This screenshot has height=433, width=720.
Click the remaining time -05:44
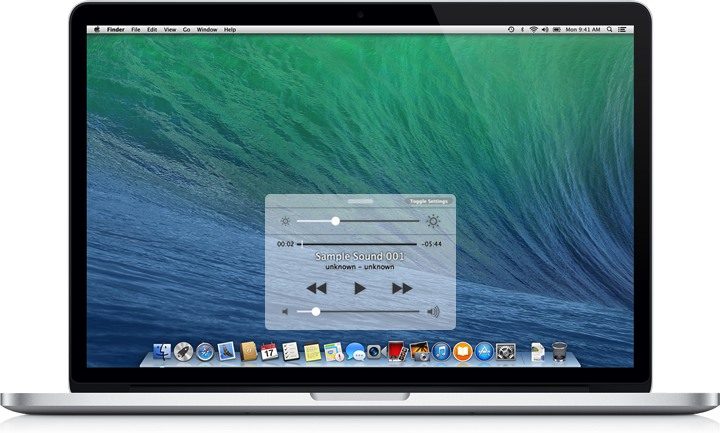432,244
